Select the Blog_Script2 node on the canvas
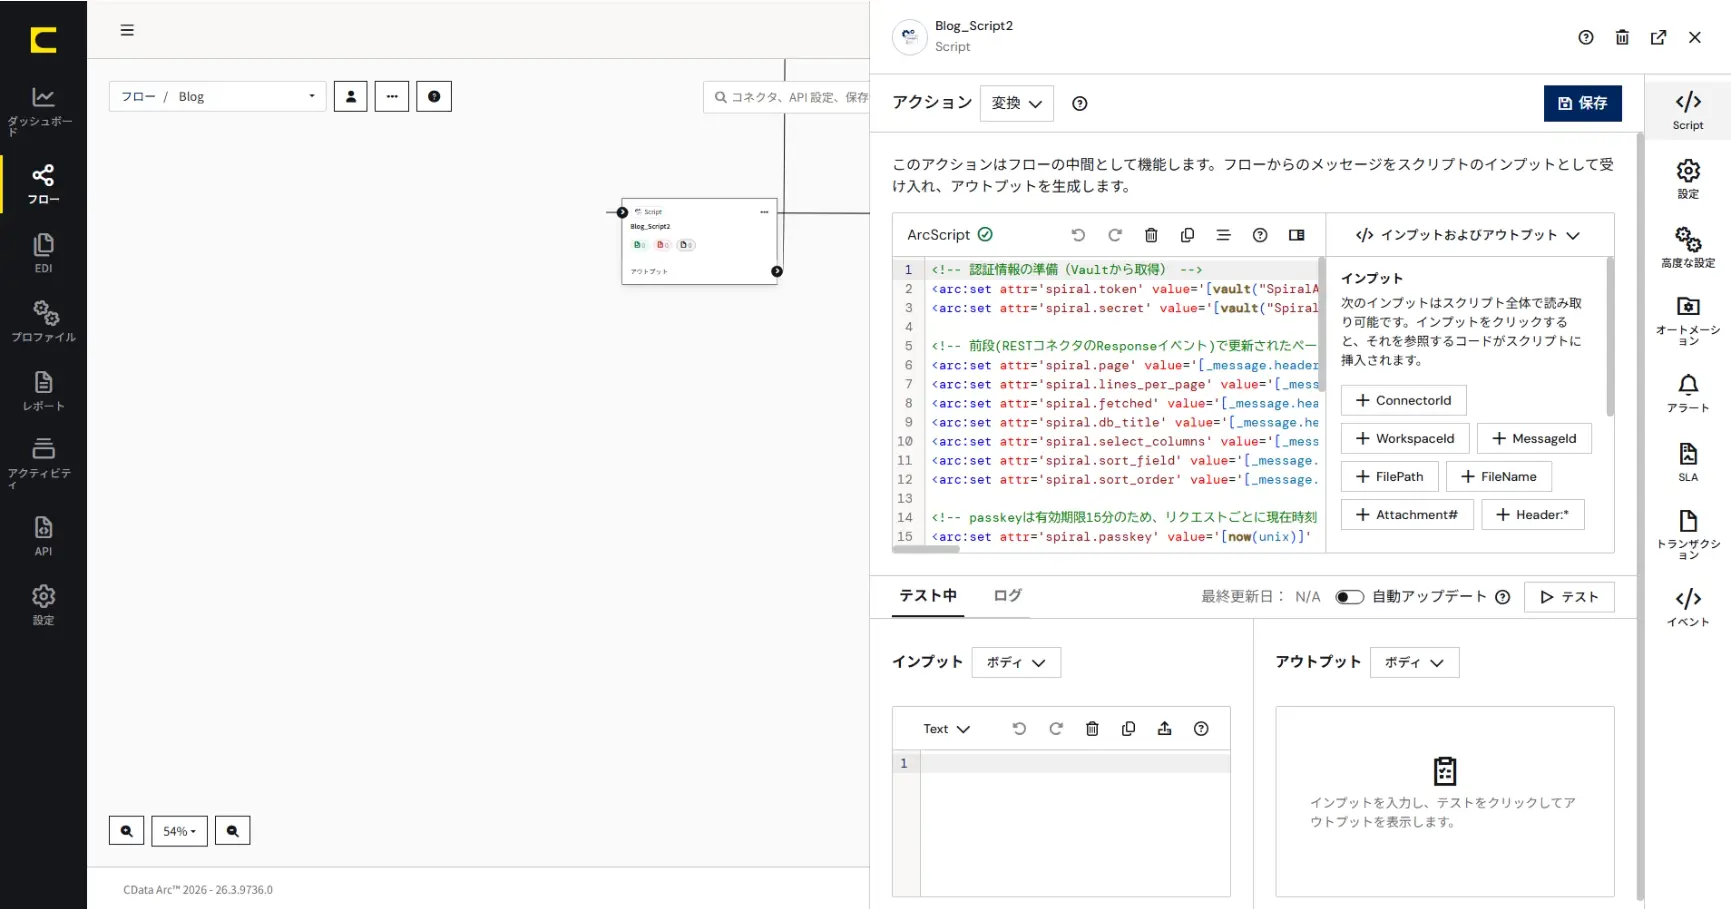1731x909 pixels. click(699, 241)
